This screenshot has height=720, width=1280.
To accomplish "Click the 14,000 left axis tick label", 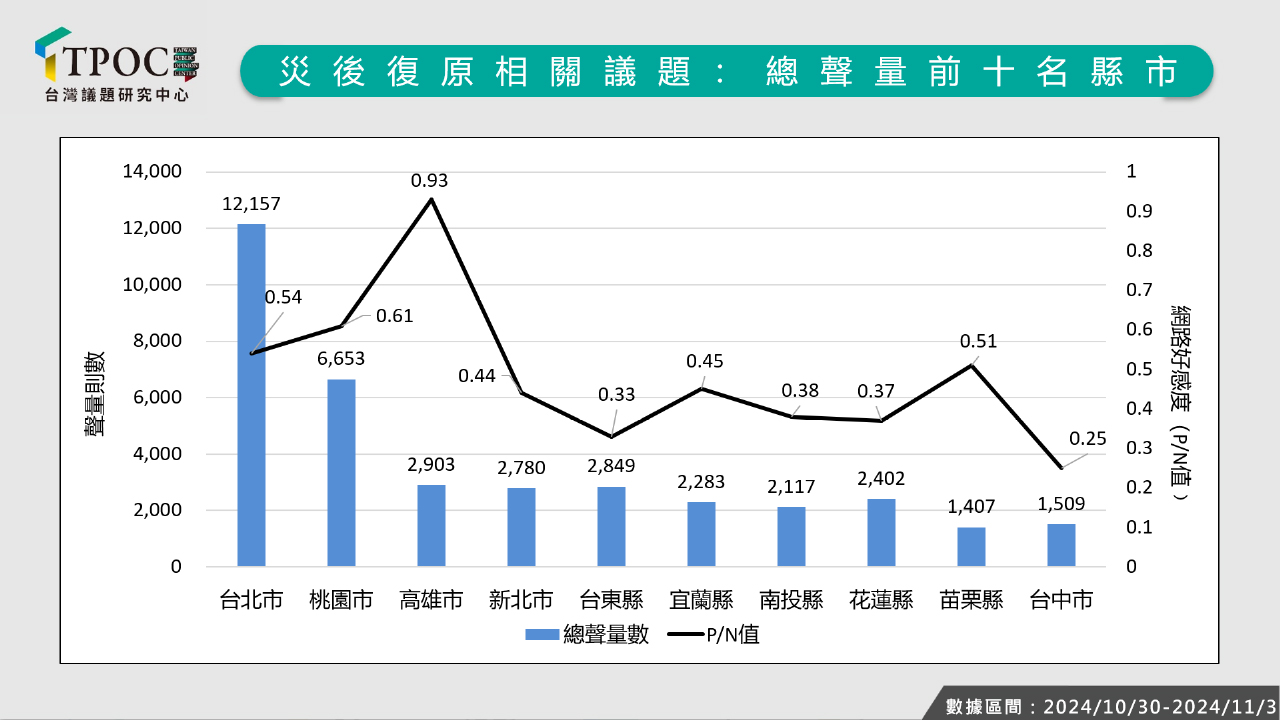I will [x=152, y=171].
